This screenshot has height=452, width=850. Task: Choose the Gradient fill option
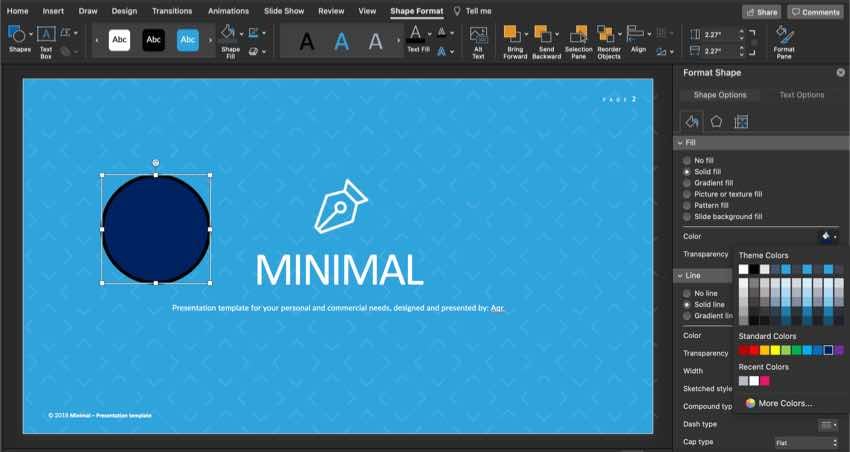(x=686, y=183)
